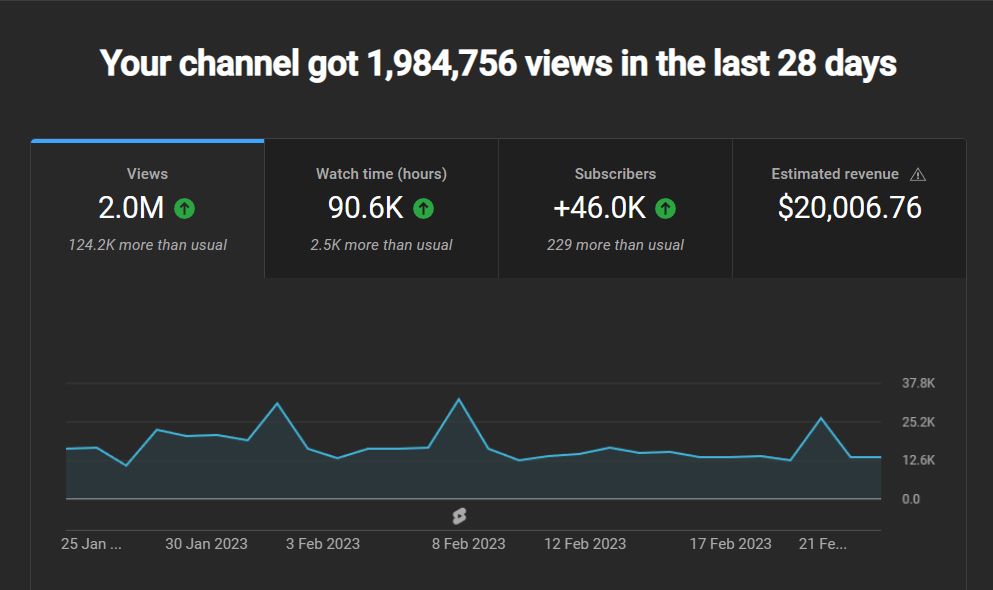Open the Subscribers metric tab

[x=615, y=208]
